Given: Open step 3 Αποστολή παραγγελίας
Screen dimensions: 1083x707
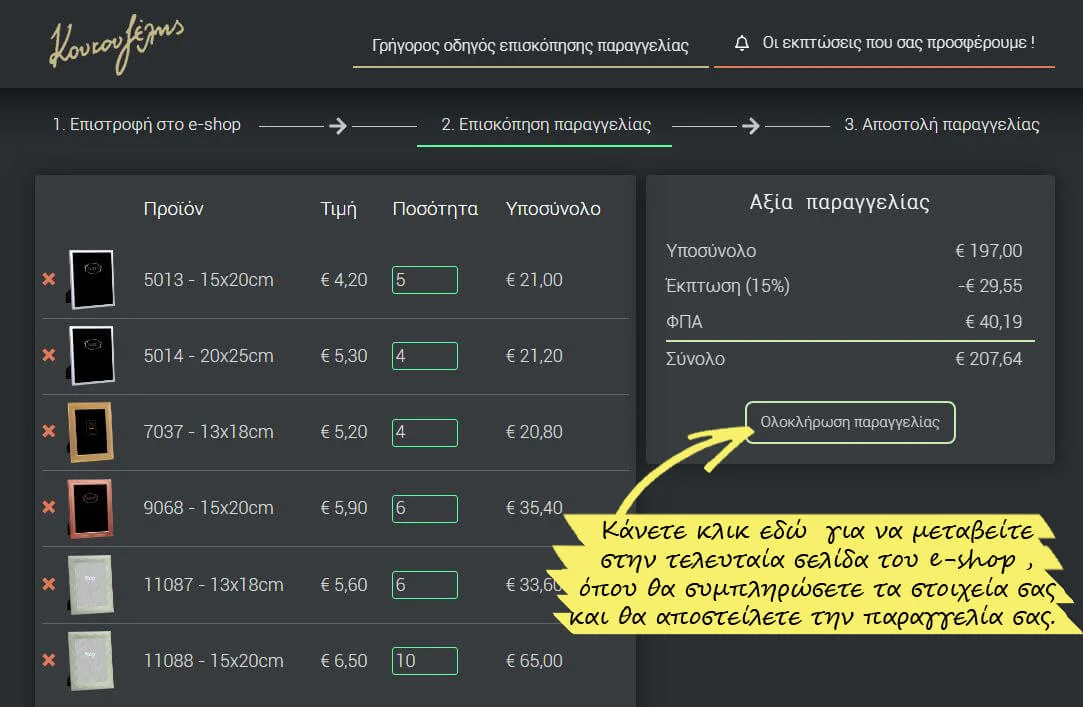Looking at the screenshot, I should pyautogui.click(x=940, y=124).
